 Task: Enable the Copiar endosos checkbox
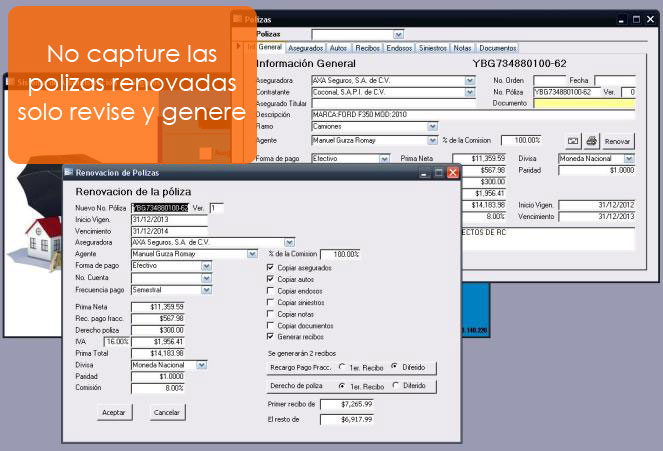pyautogui.click(x=271, y=291)
